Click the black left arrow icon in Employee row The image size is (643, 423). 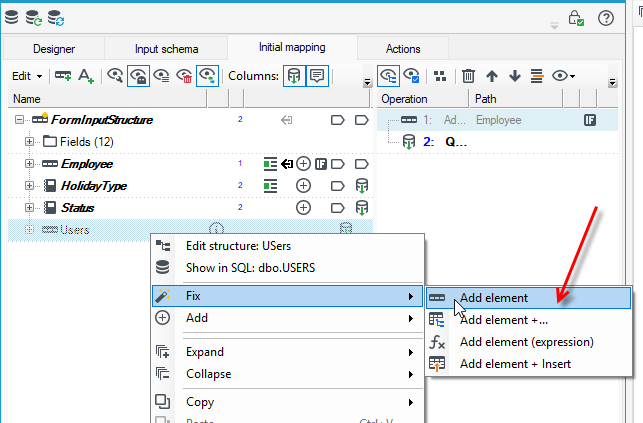tap(287, 164)
